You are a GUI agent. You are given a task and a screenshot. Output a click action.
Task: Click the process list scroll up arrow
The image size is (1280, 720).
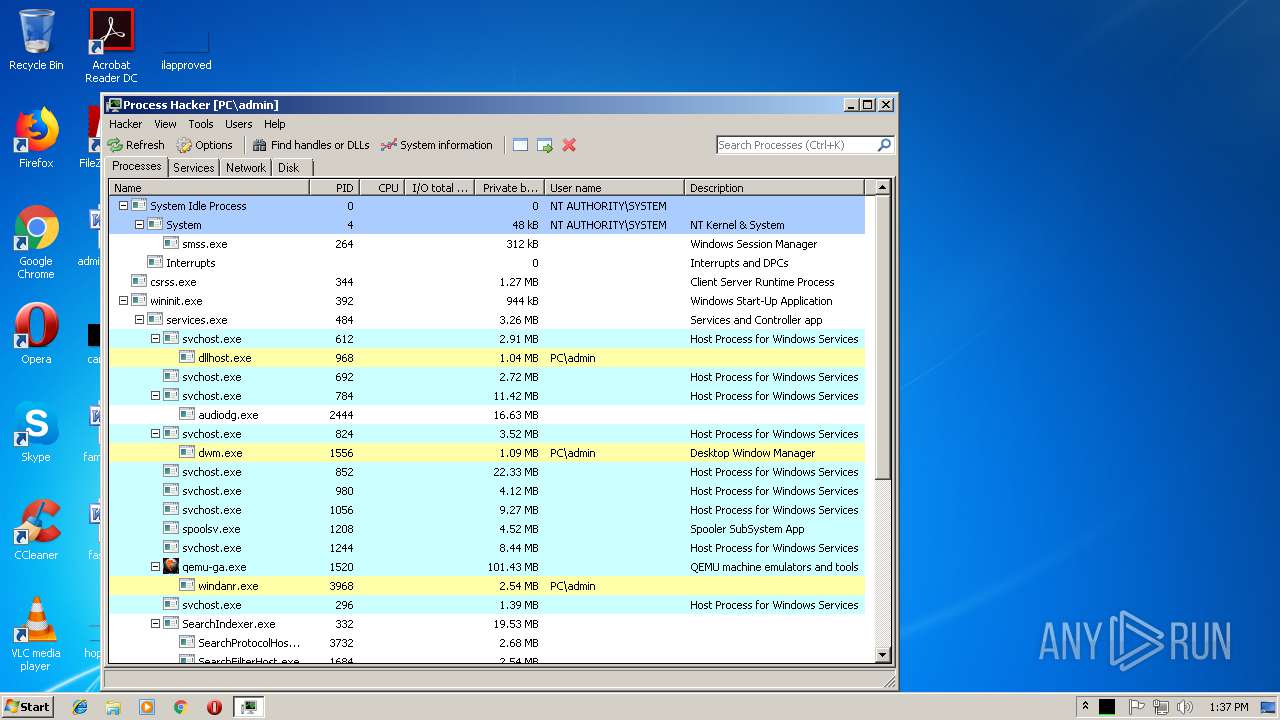click(882, 187)
